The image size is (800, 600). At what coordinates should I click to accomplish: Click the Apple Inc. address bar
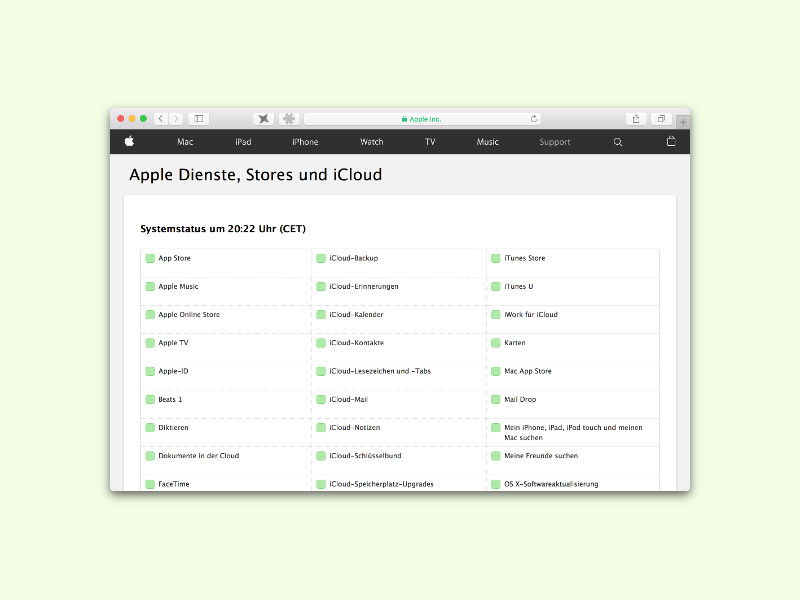pos(422,119)
